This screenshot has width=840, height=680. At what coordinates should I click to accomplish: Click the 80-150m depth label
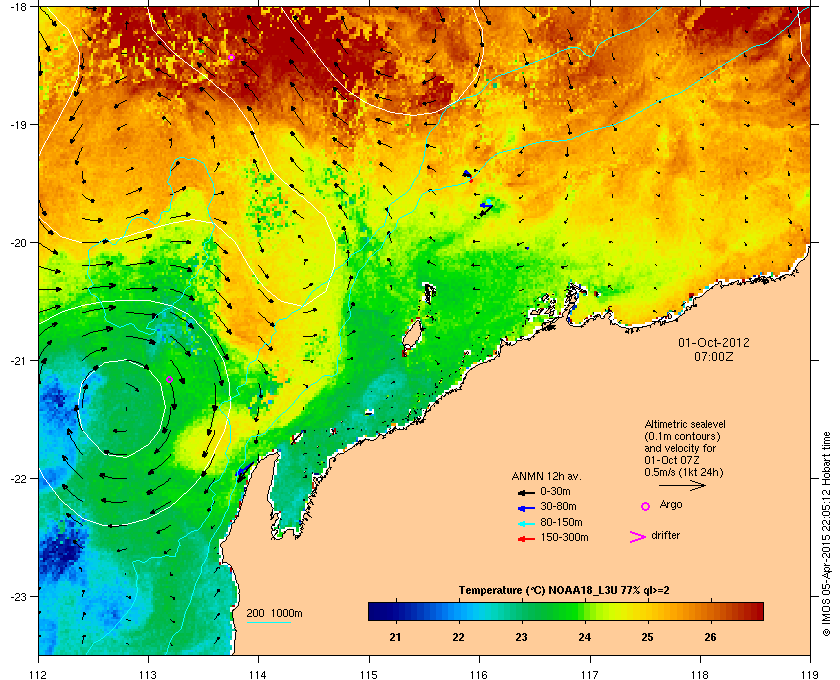tap(561, 522)
